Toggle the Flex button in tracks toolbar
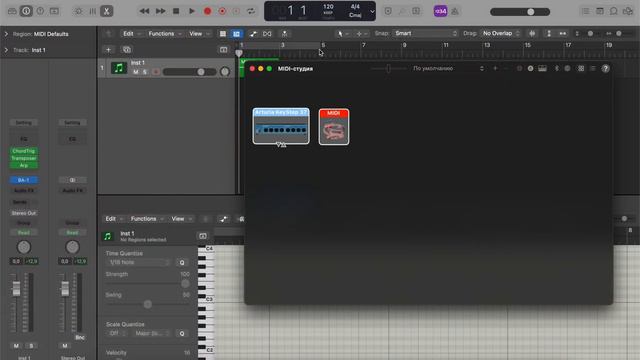640x360 pixels. click(267, 33)
